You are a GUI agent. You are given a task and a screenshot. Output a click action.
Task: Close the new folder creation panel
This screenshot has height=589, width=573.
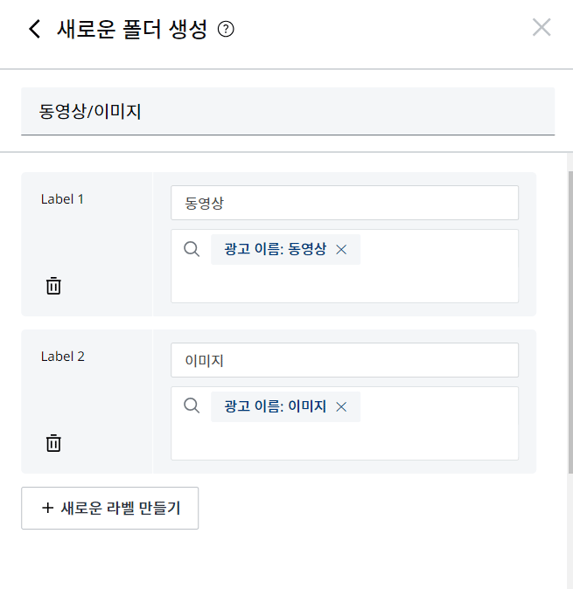click(541, 27)
